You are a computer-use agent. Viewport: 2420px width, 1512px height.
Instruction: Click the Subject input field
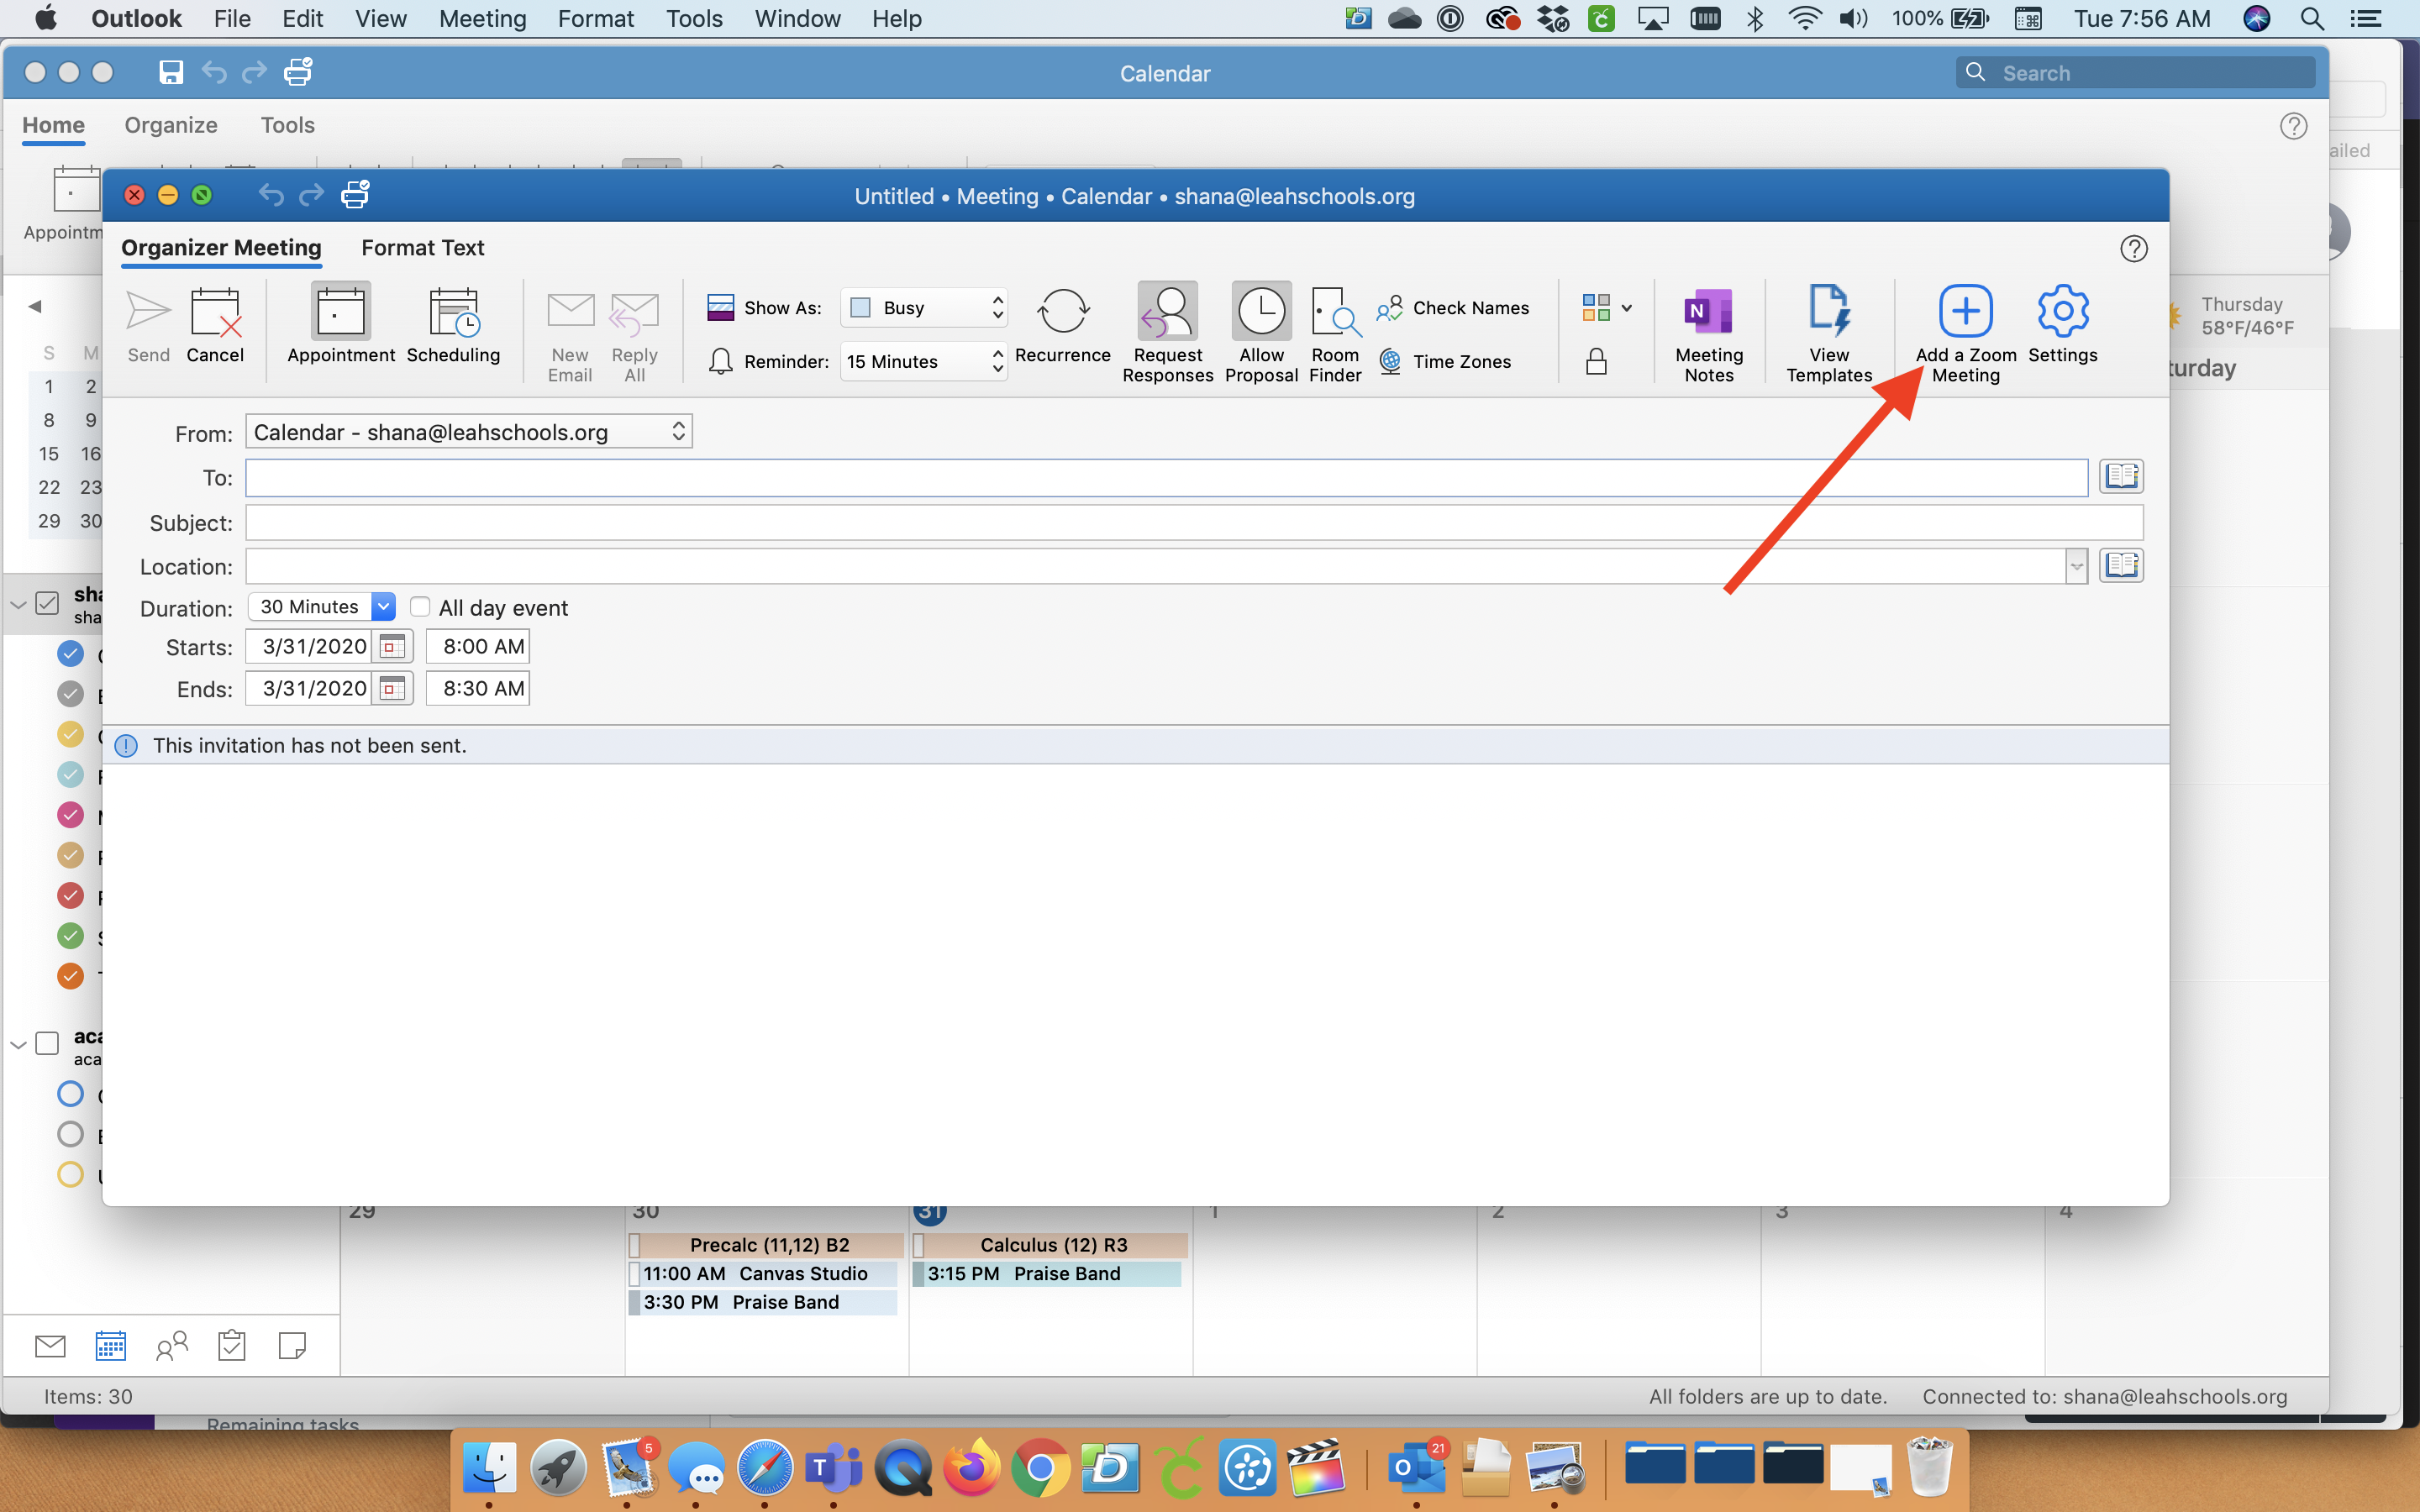click(1197, 519)
